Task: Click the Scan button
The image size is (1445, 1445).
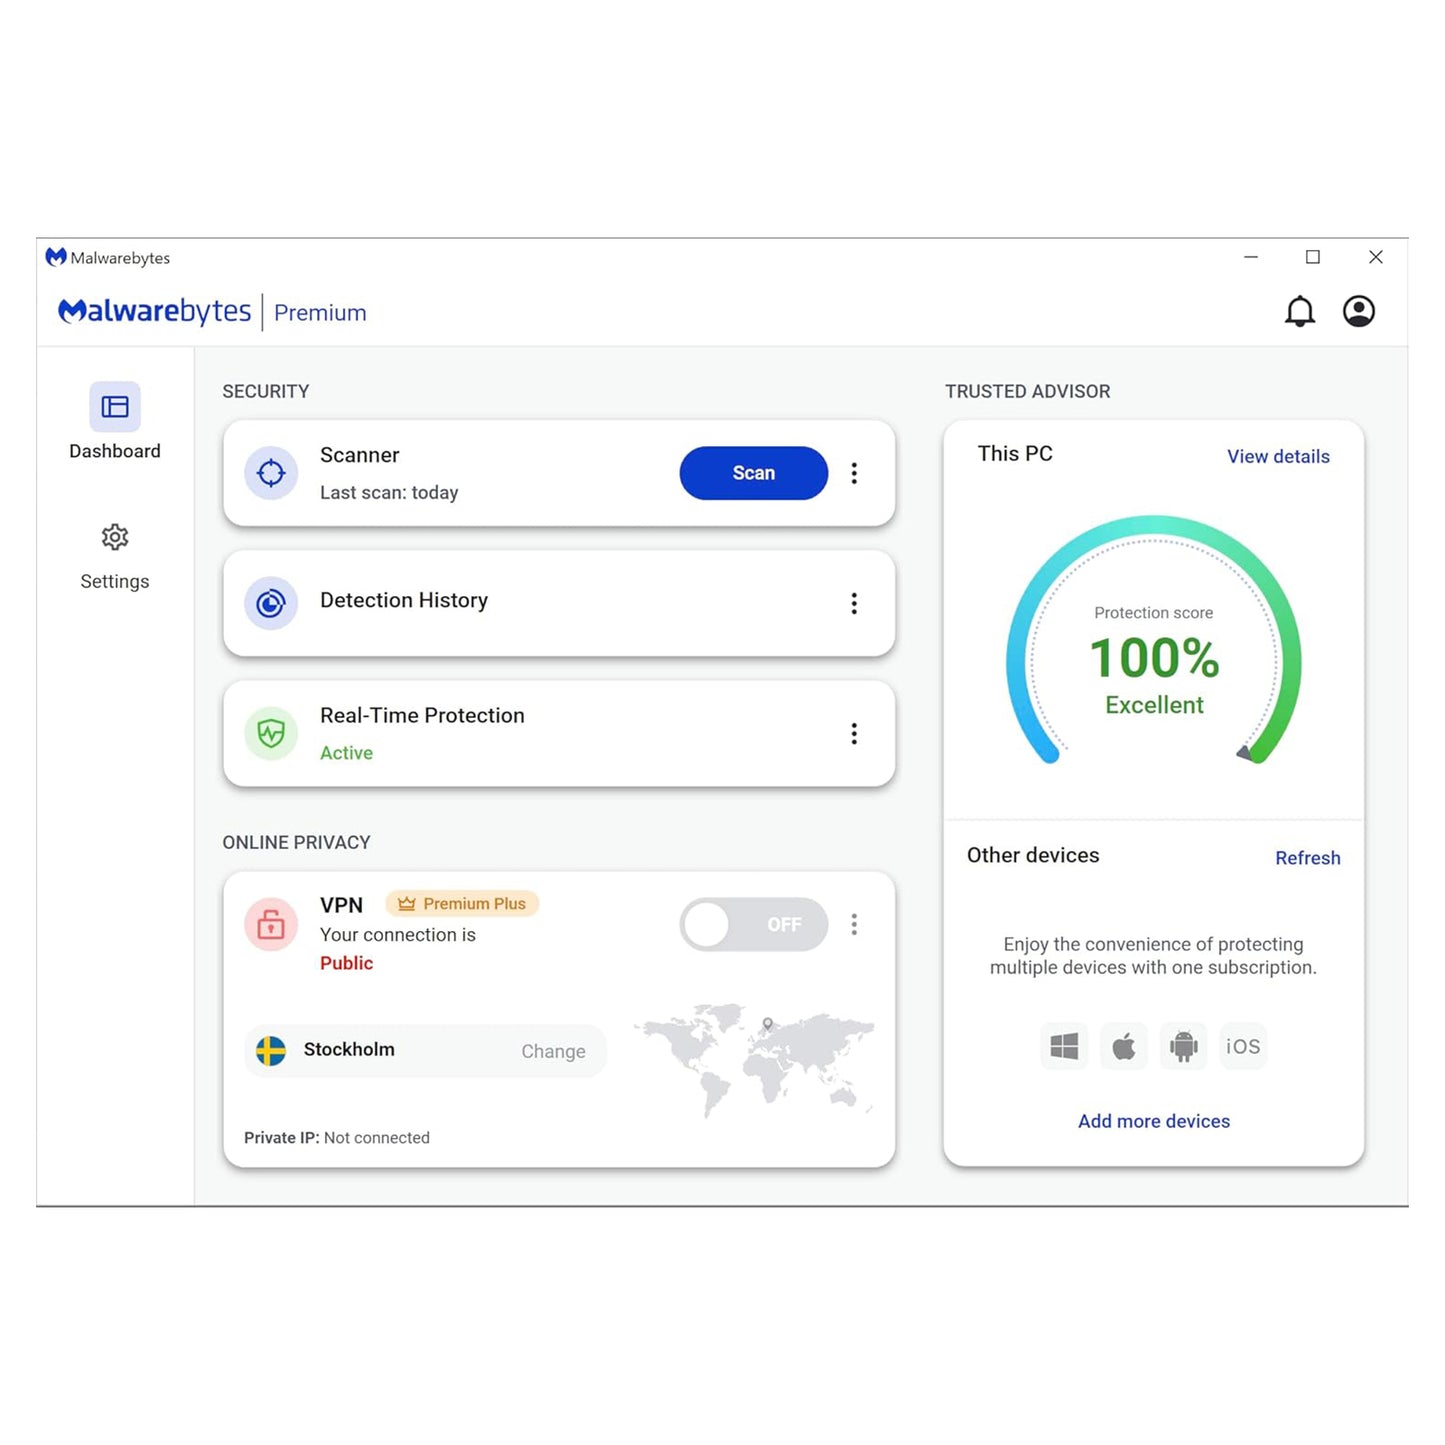Action: point(753,472)
